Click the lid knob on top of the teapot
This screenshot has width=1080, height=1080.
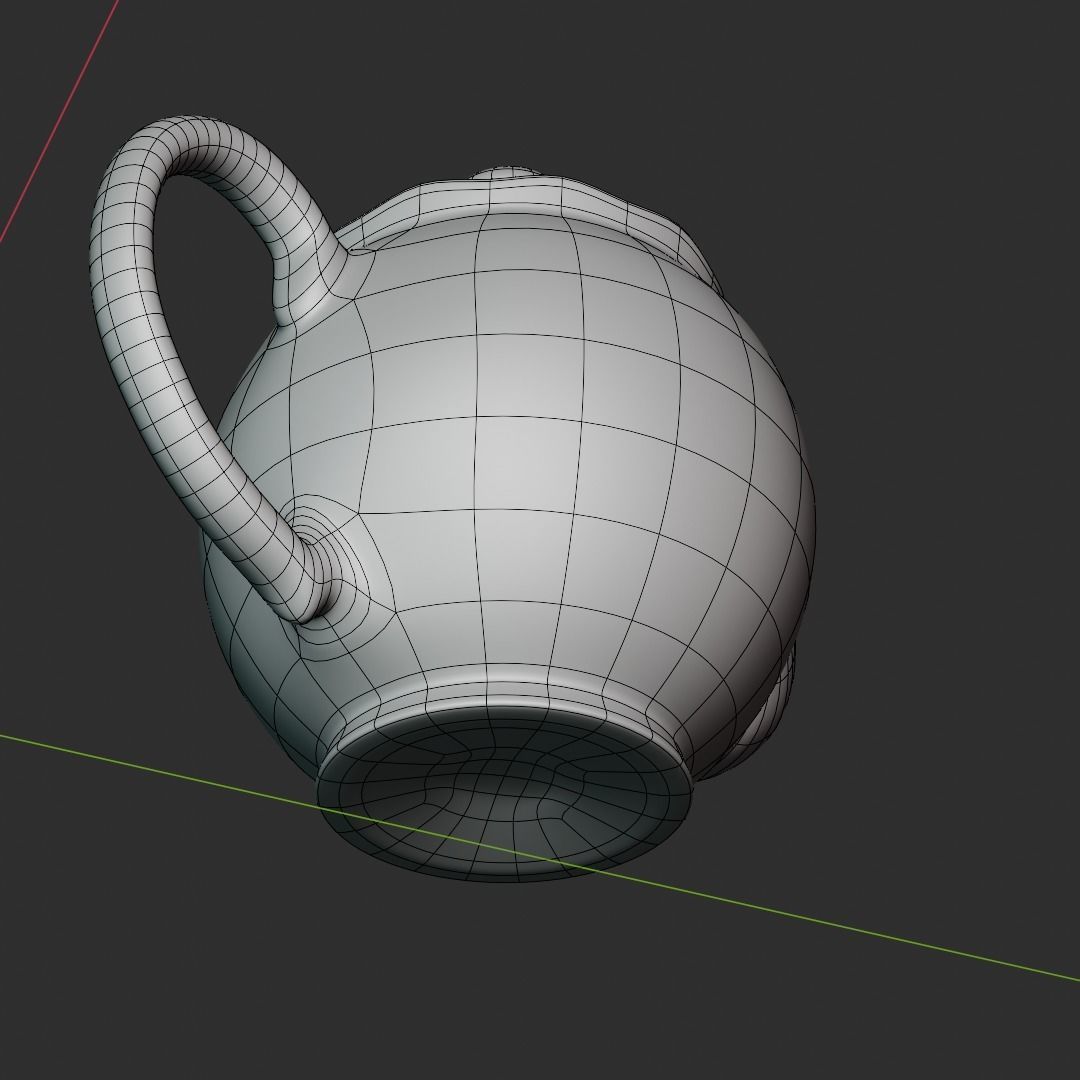click(x=508, y=172)
